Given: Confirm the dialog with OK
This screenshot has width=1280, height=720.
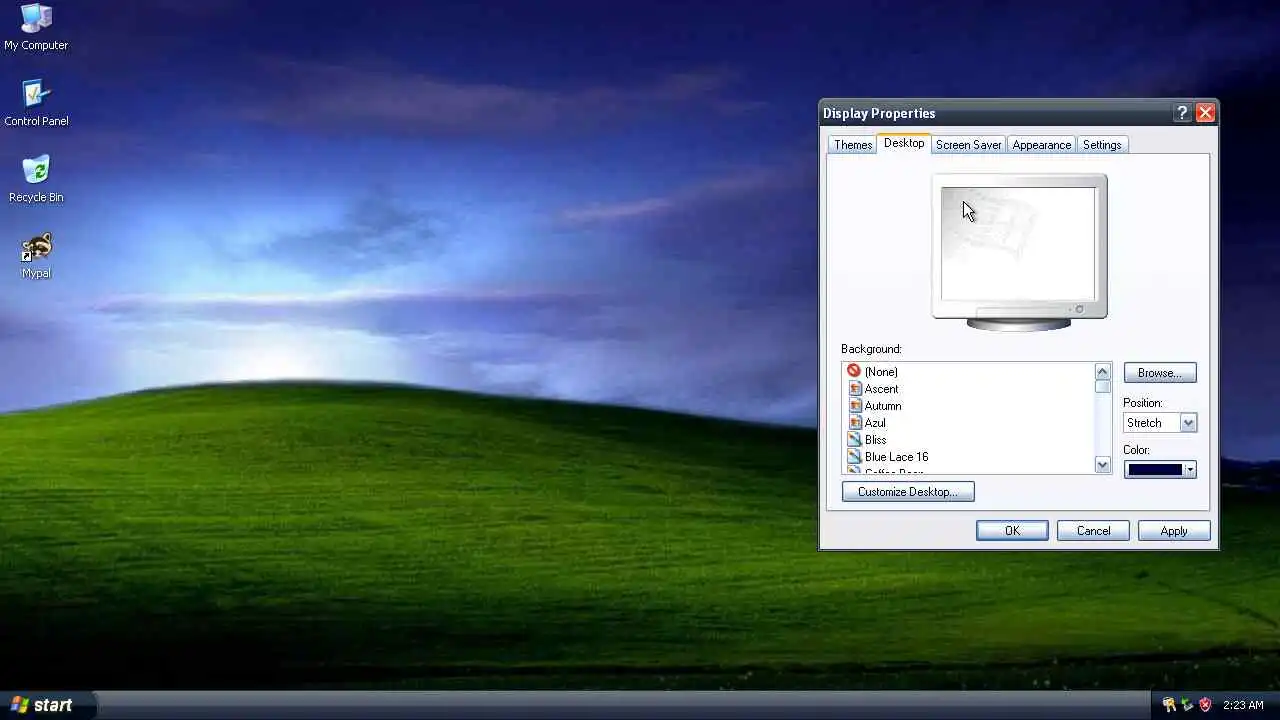Looking at the screenshot, I should coord(1012,531).
